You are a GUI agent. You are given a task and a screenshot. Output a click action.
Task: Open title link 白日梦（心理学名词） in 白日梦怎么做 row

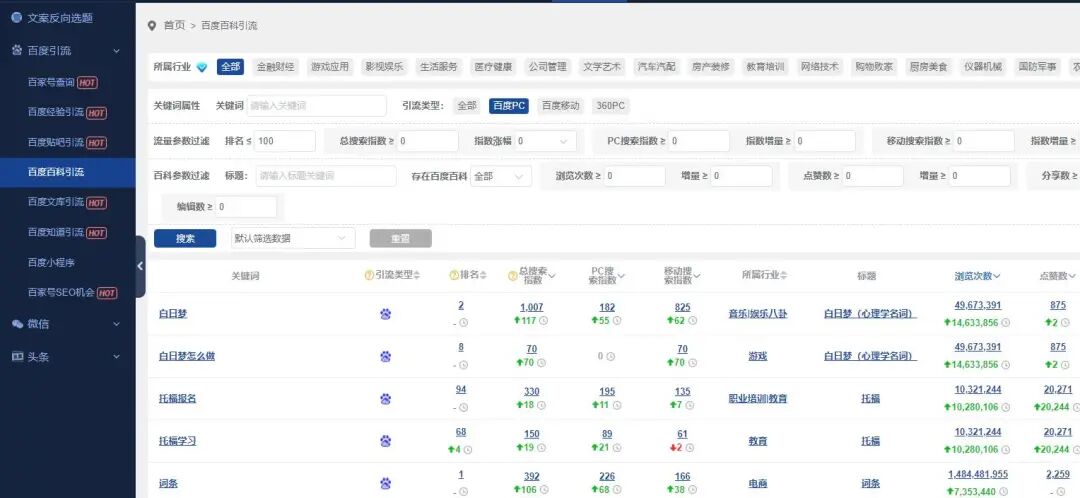871,356
